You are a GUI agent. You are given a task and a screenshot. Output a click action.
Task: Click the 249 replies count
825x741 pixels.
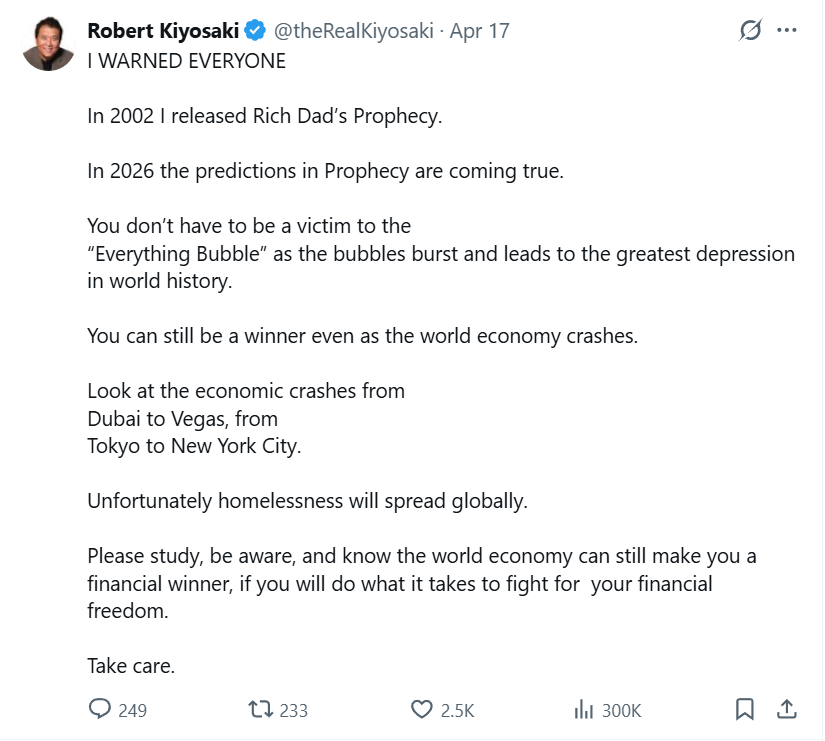[132, 711]
